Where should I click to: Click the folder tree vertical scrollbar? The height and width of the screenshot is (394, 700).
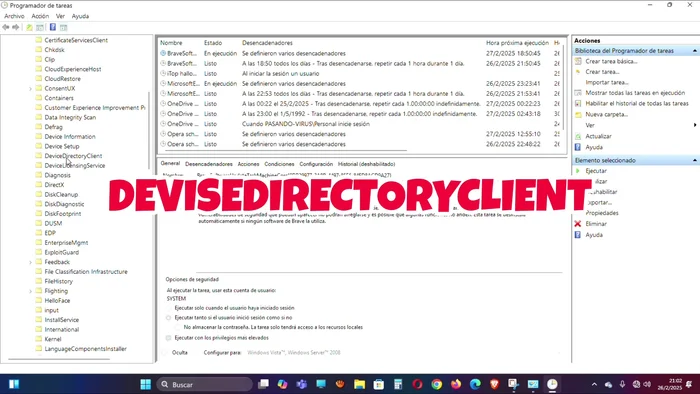coord(150,130)
